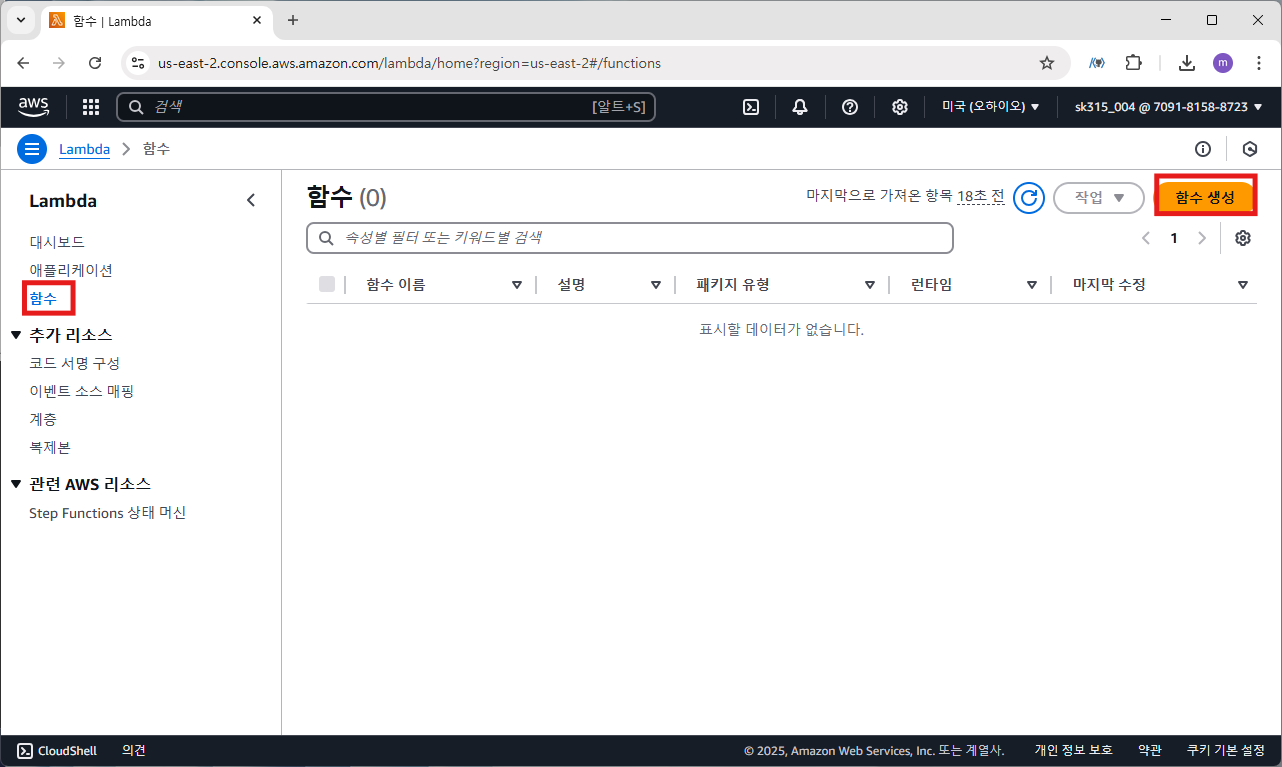Open the info panel icon
This screenshot has height=767, width=1282.
coord(1203,149)
